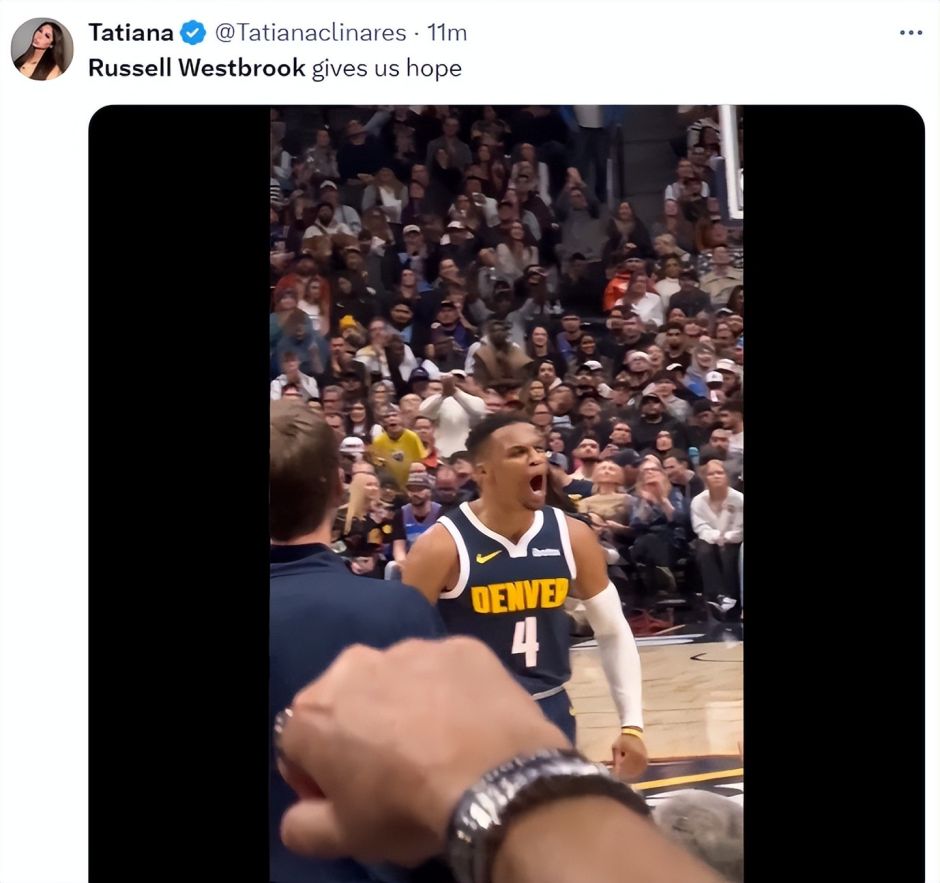Click the jersey number 4

pyautogui.click(x=525, y=641)
